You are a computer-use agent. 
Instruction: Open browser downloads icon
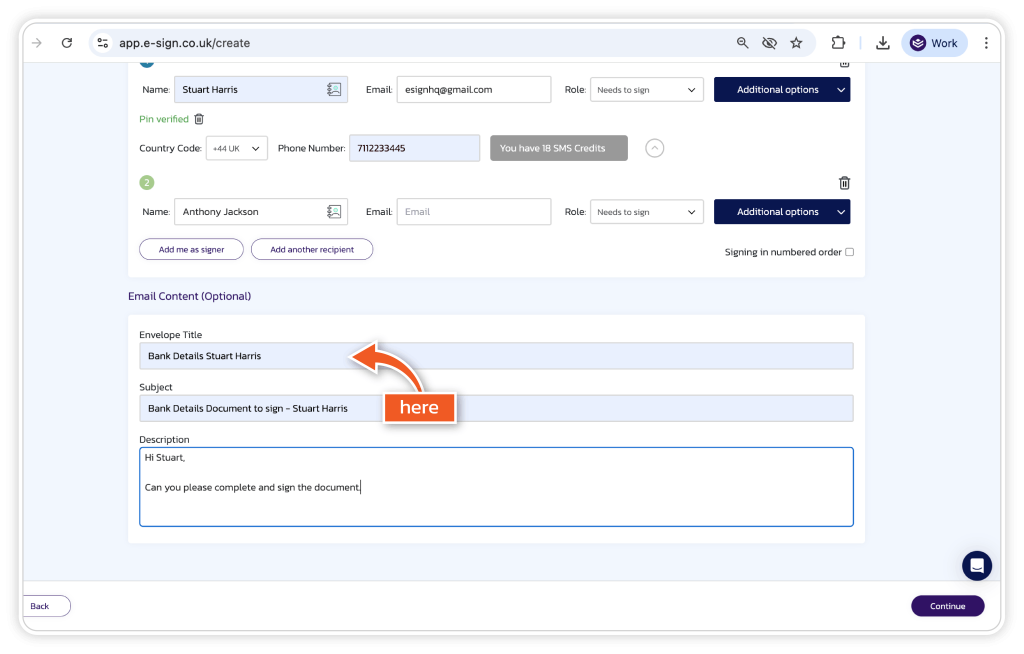882,43
